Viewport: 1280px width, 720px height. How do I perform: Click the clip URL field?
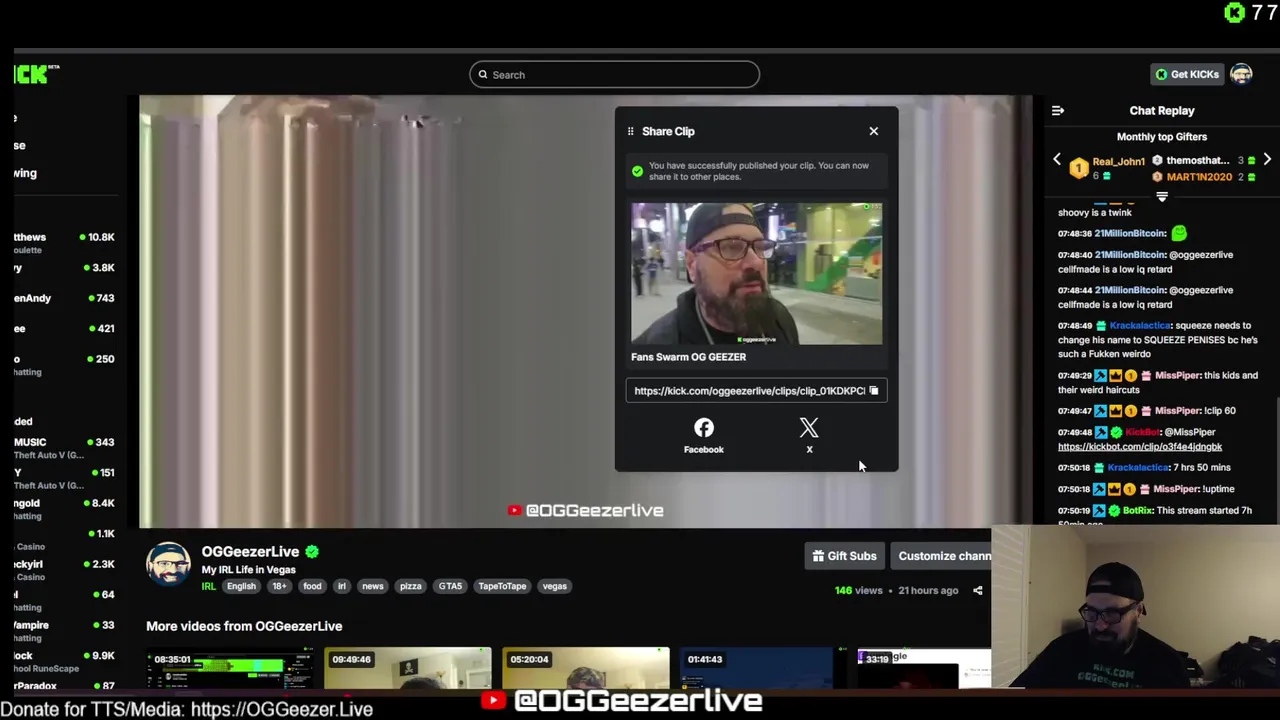(756, 391)
